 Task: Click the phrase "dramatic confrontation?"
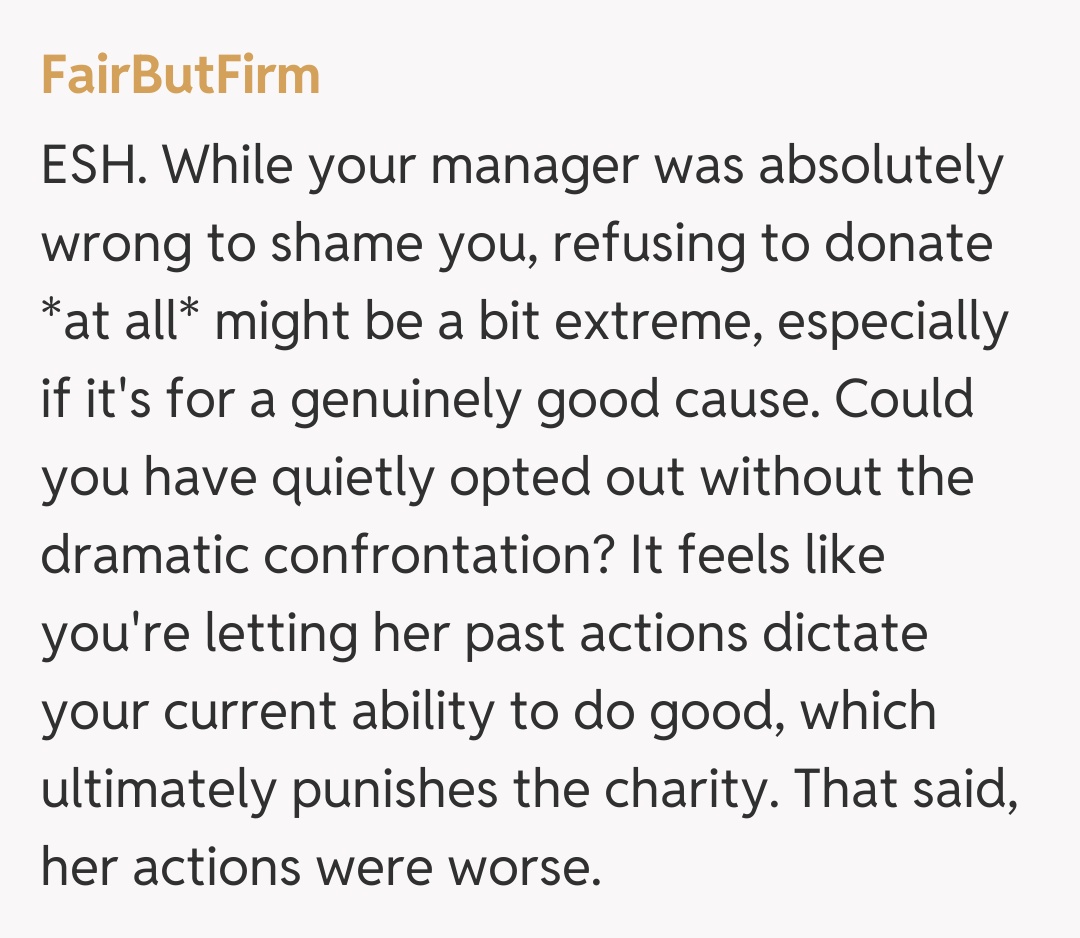coord(327,556)
